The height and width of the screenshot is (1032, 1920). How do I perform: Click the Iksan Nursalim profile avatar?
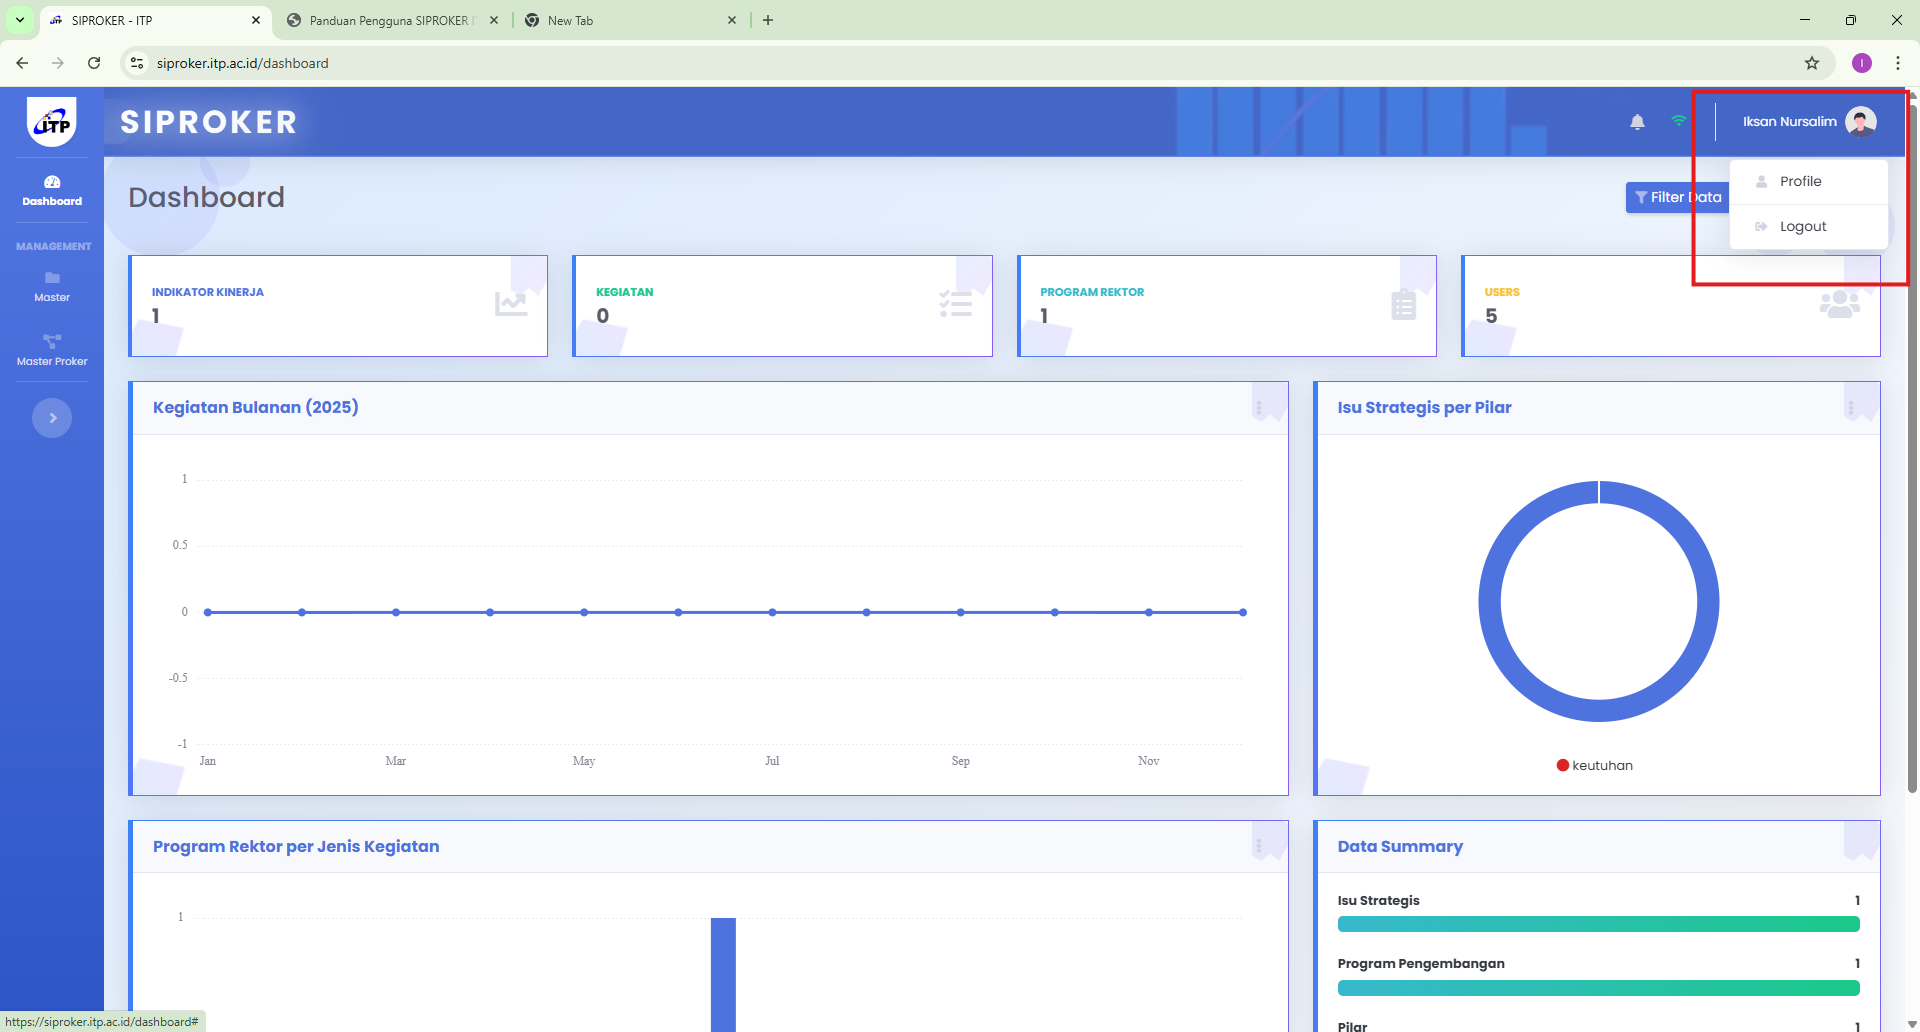click(x=1861, y=121)
